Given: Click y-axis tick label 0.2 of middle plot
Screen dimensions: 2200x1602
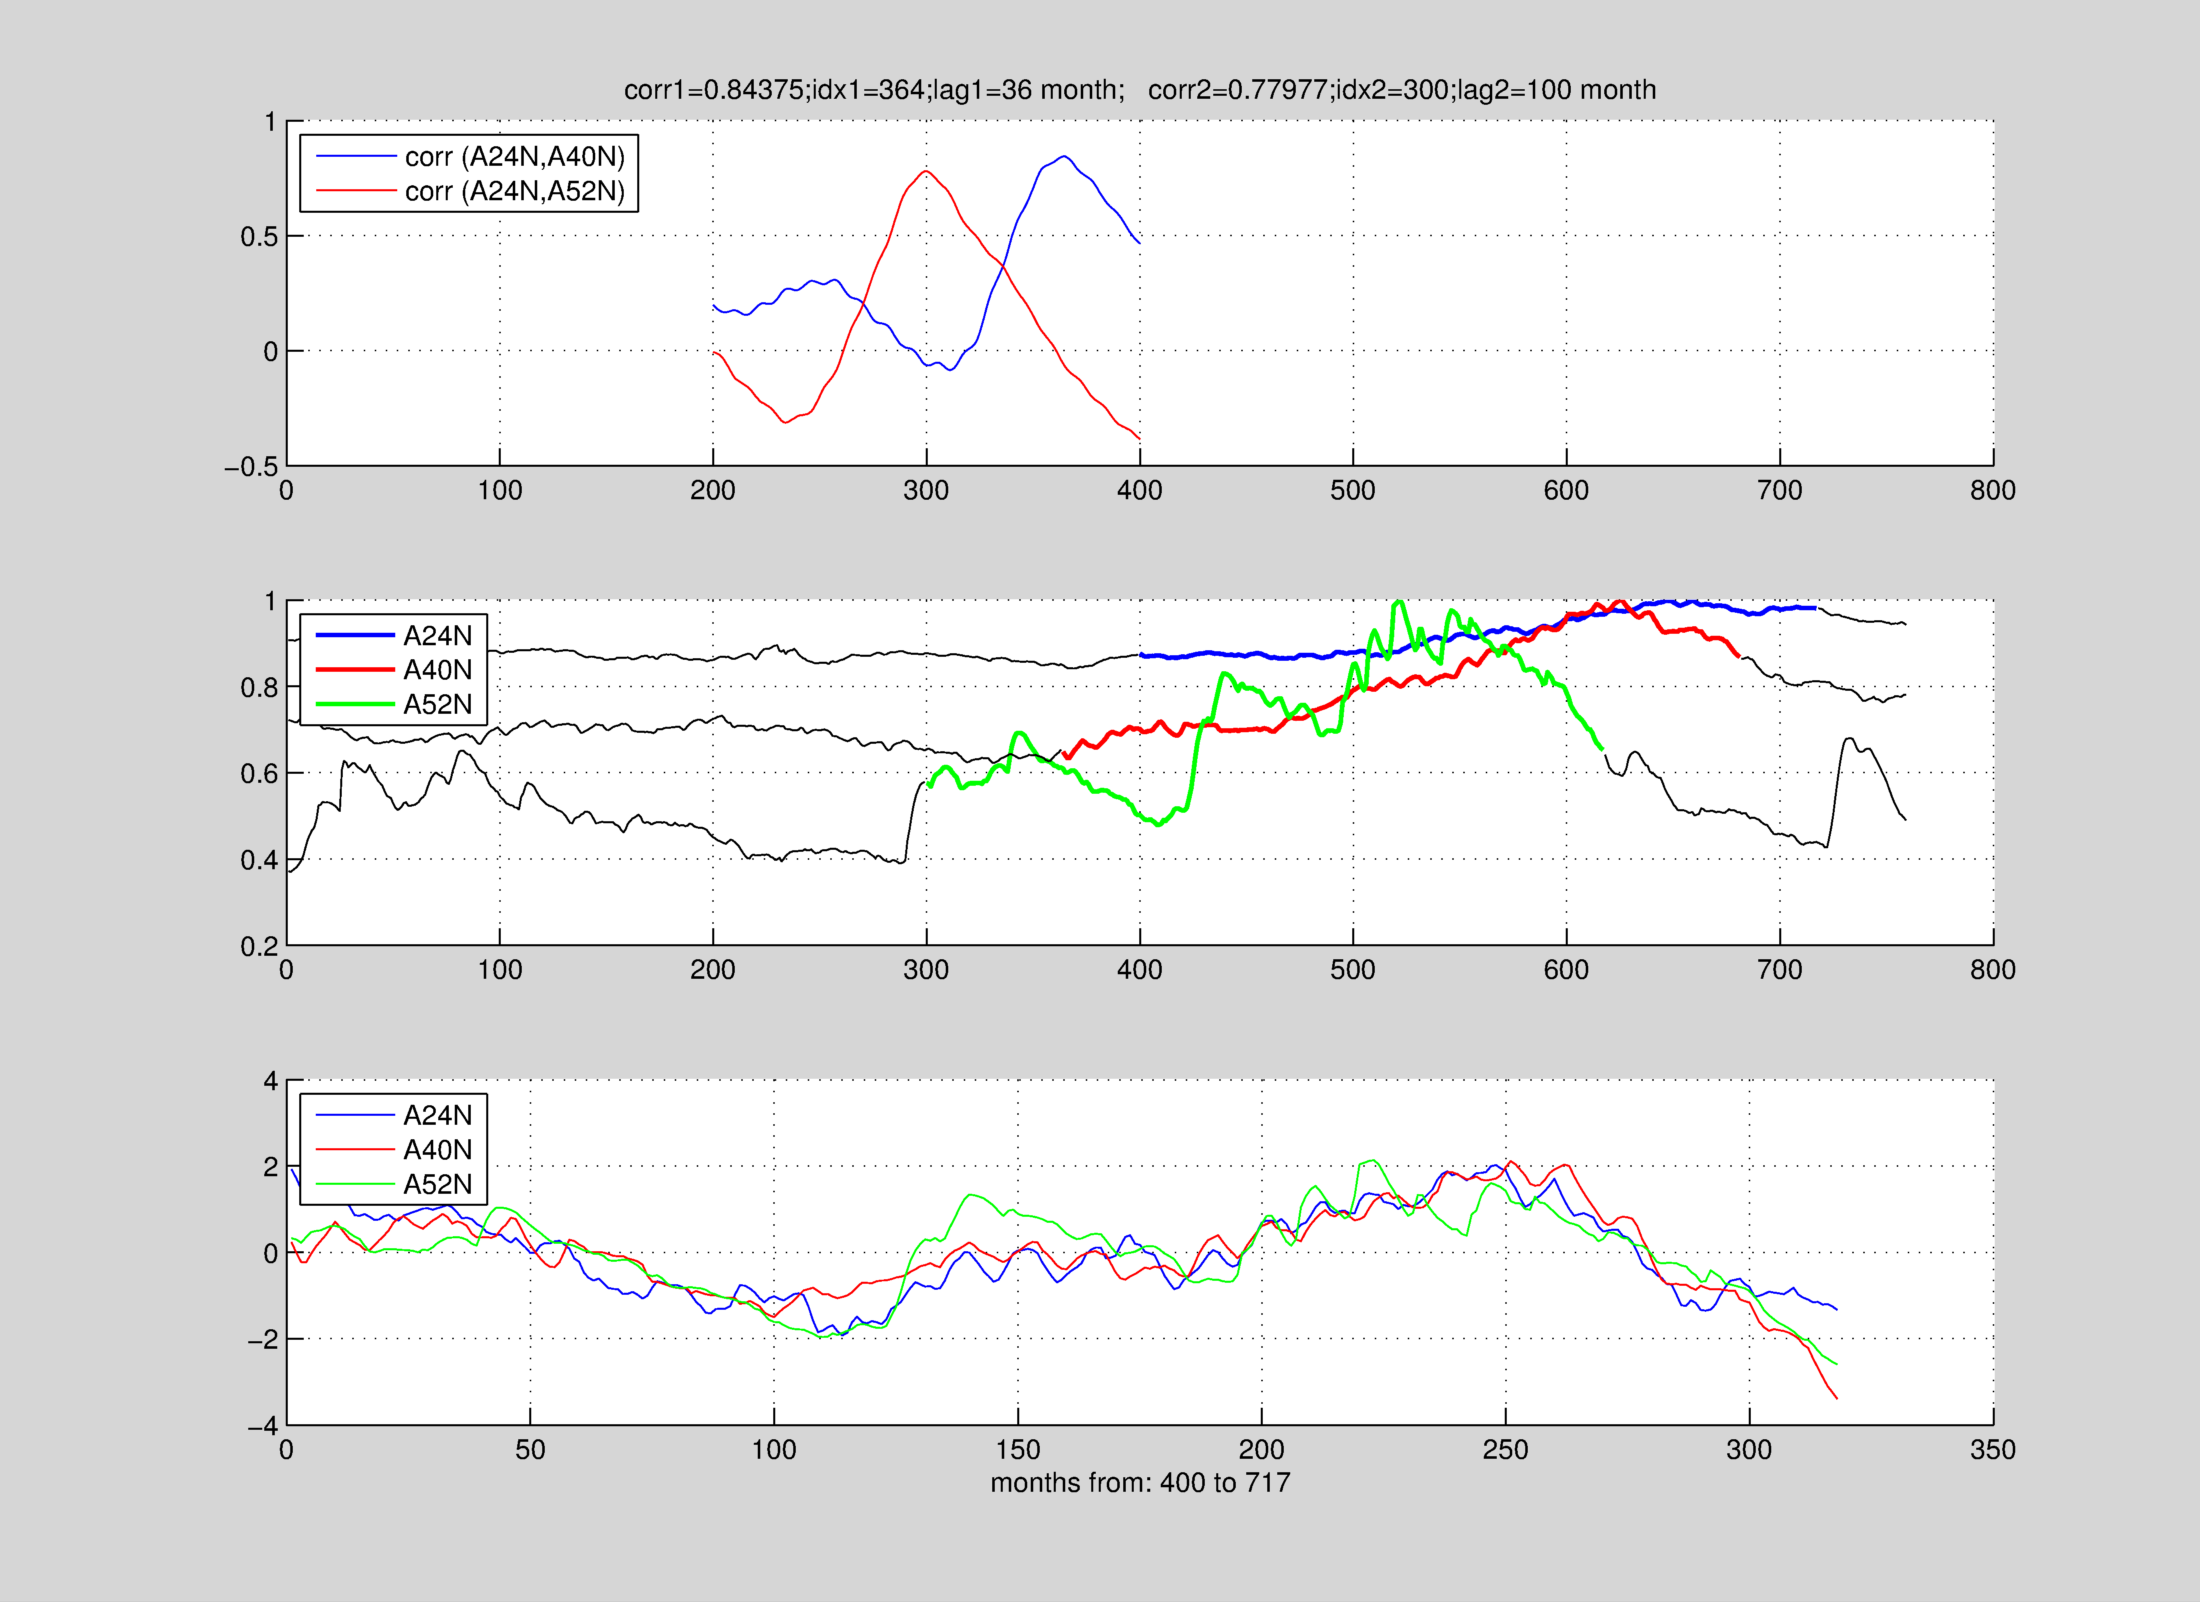Looking at the screenshot, I should (x=258, y=947).
